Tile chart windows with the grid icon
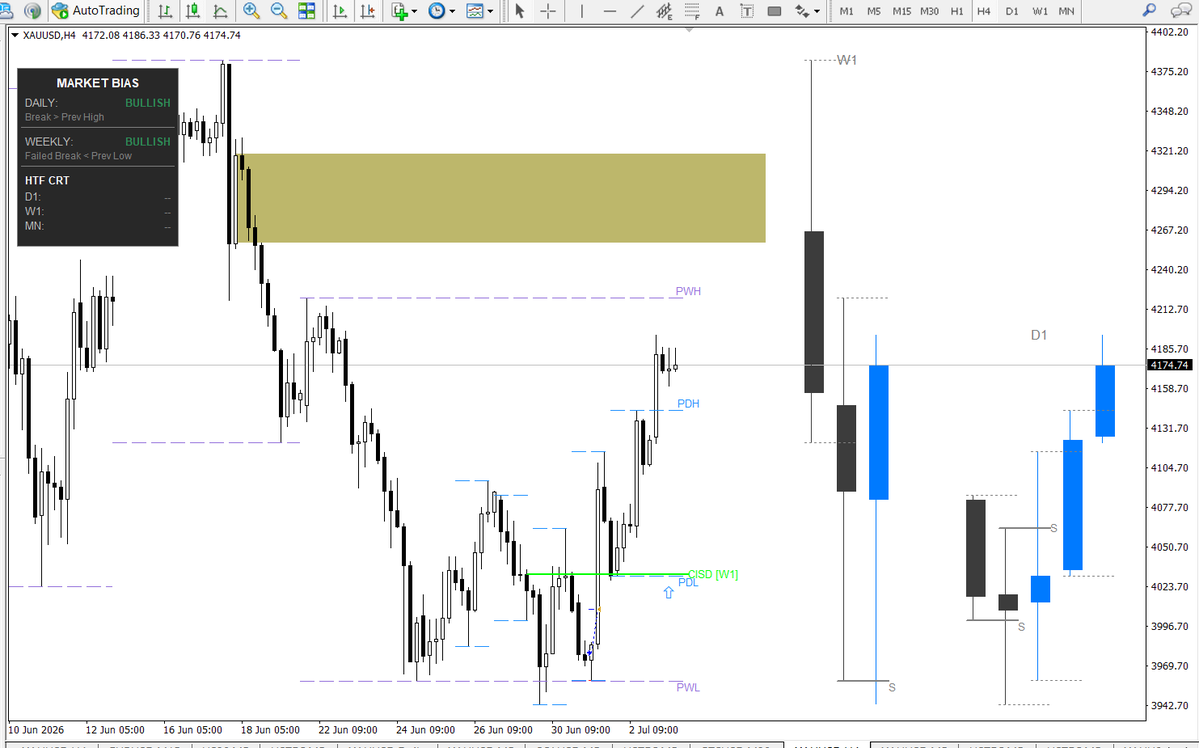This screenshot has width=1199, height=748. (x=307, y=11)
